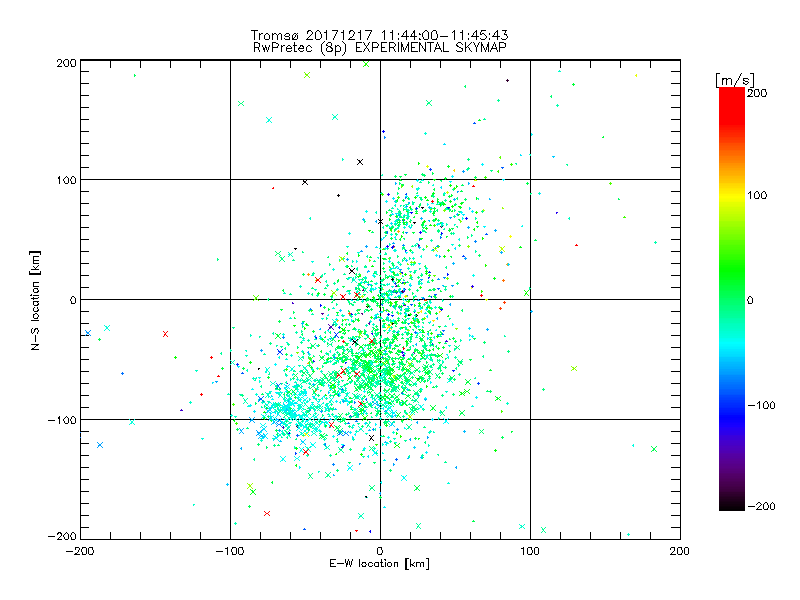
Task: Click the '200' colorbar tick label
Action: click(x=757, y=93)
